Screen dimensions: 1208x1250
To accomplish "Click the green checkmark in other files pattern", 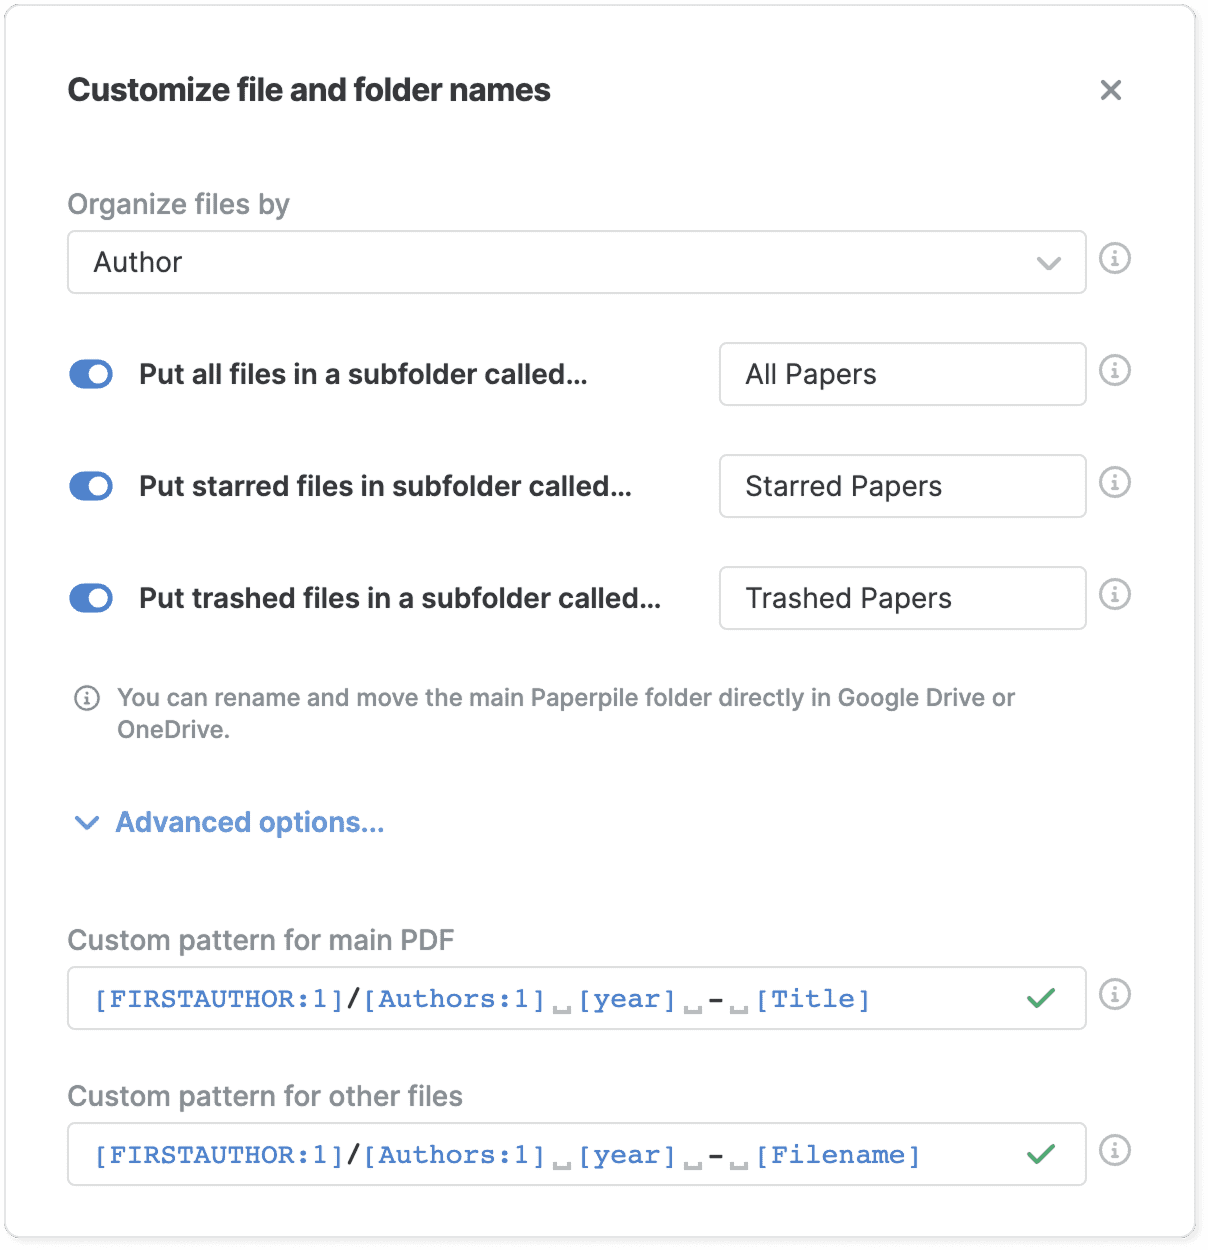I will pos(1041,1154).
